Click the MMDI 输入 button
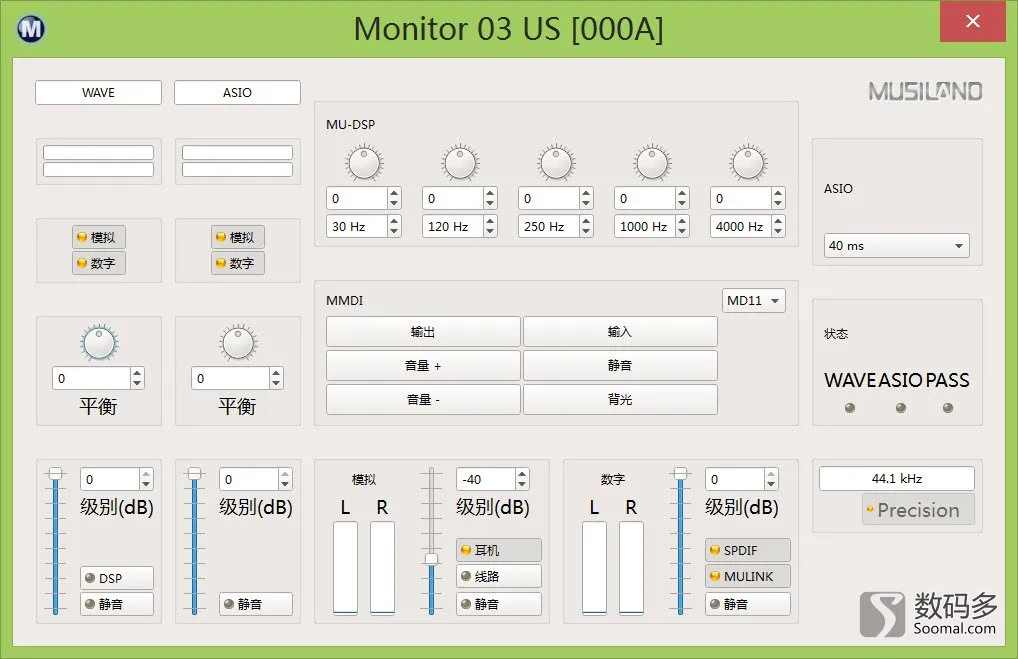The image size is (1018, 659). coord(620,332)
